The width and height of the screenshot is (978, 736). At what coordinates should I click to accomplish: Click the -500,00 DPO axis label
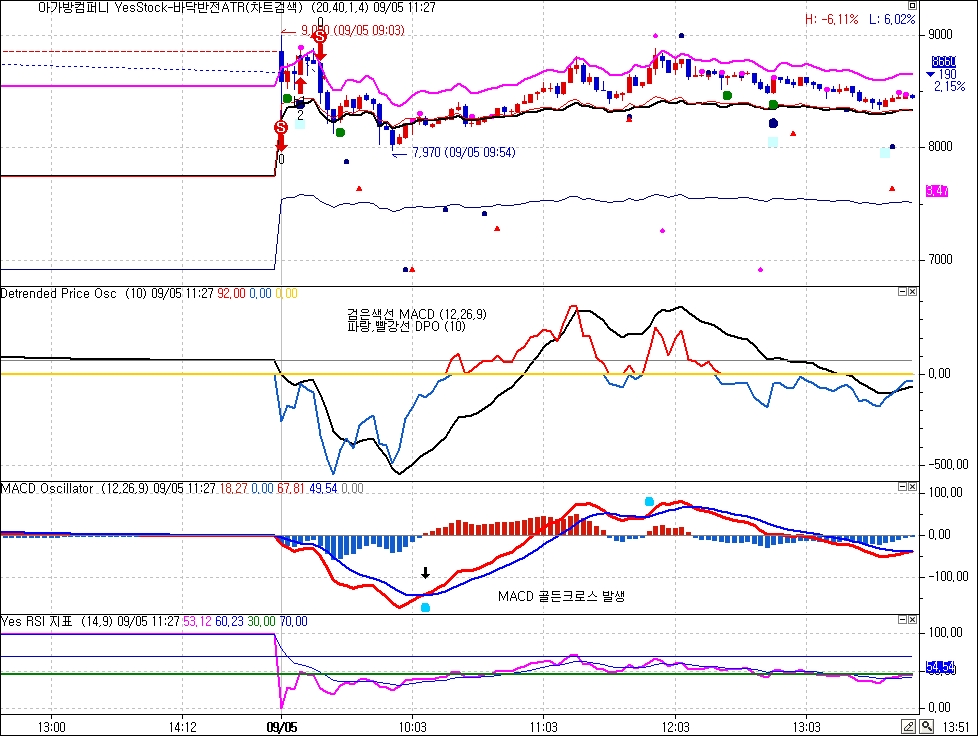tap(948, 465)
